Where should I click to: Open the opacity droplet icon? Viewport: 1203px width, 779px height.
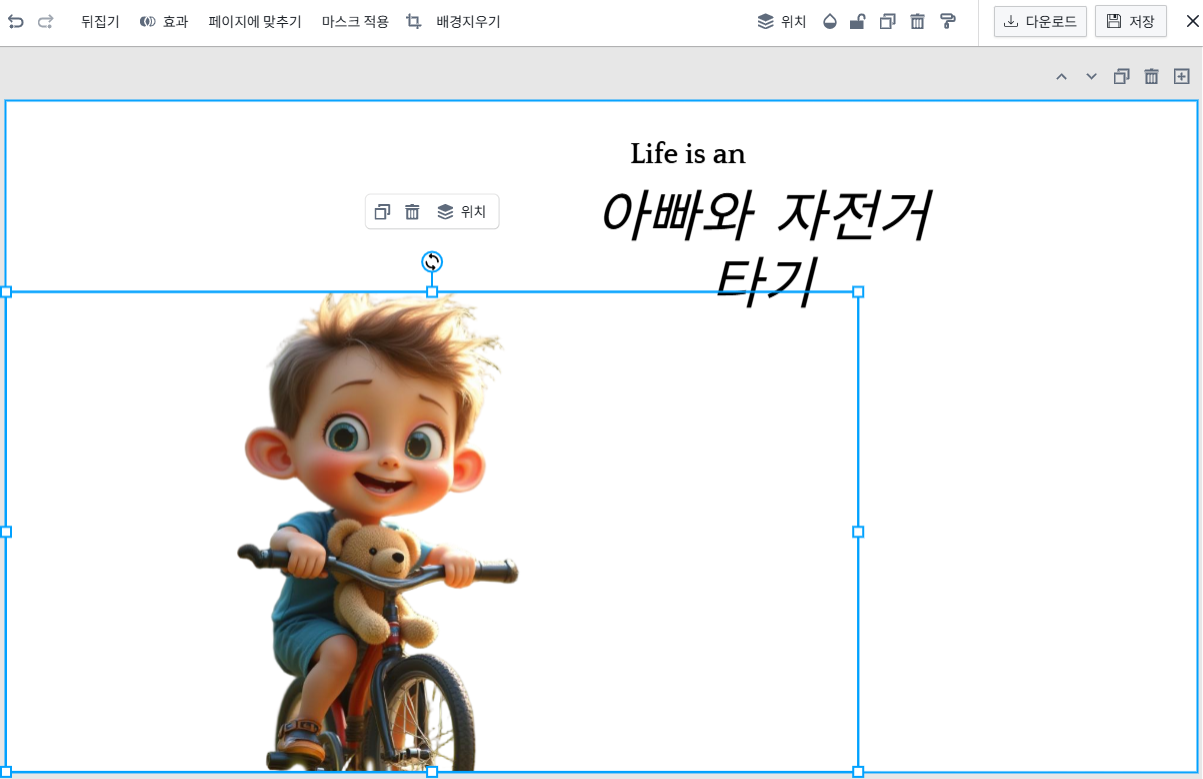(x=829, y=21)
